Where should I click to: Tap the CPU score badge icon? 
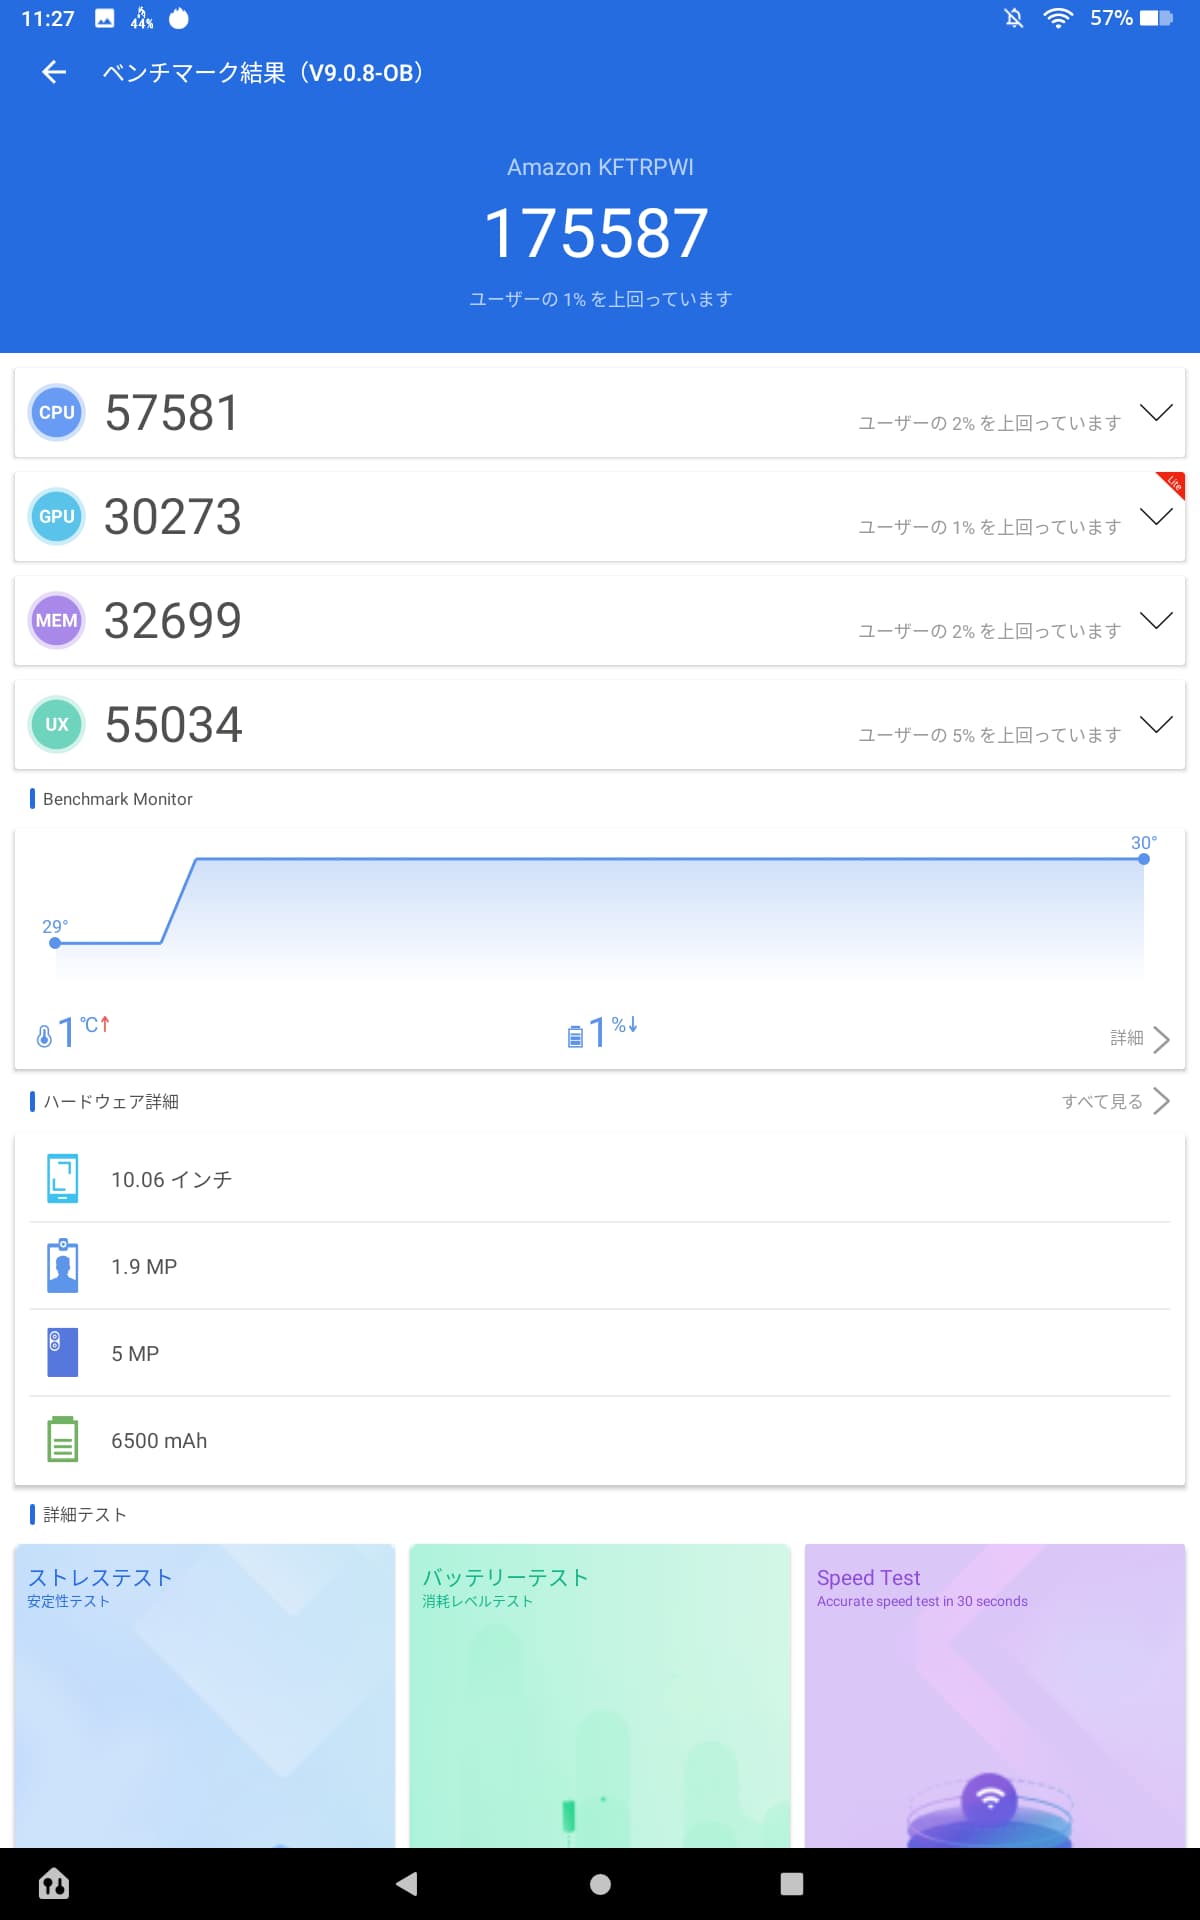click(57, 412)
